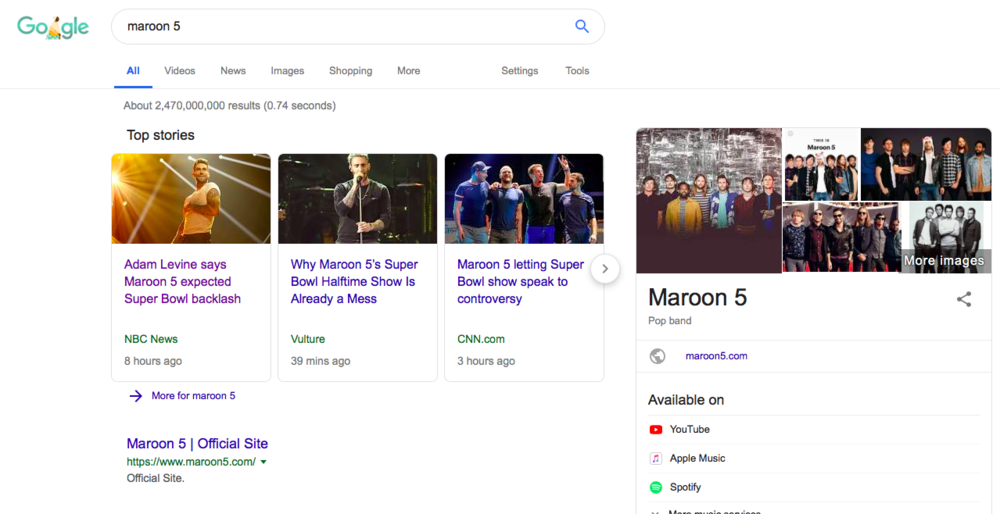Click the 3 hours ago timestamp
The width and height of the screenshot is (1000, 514).
pos(486,361)
